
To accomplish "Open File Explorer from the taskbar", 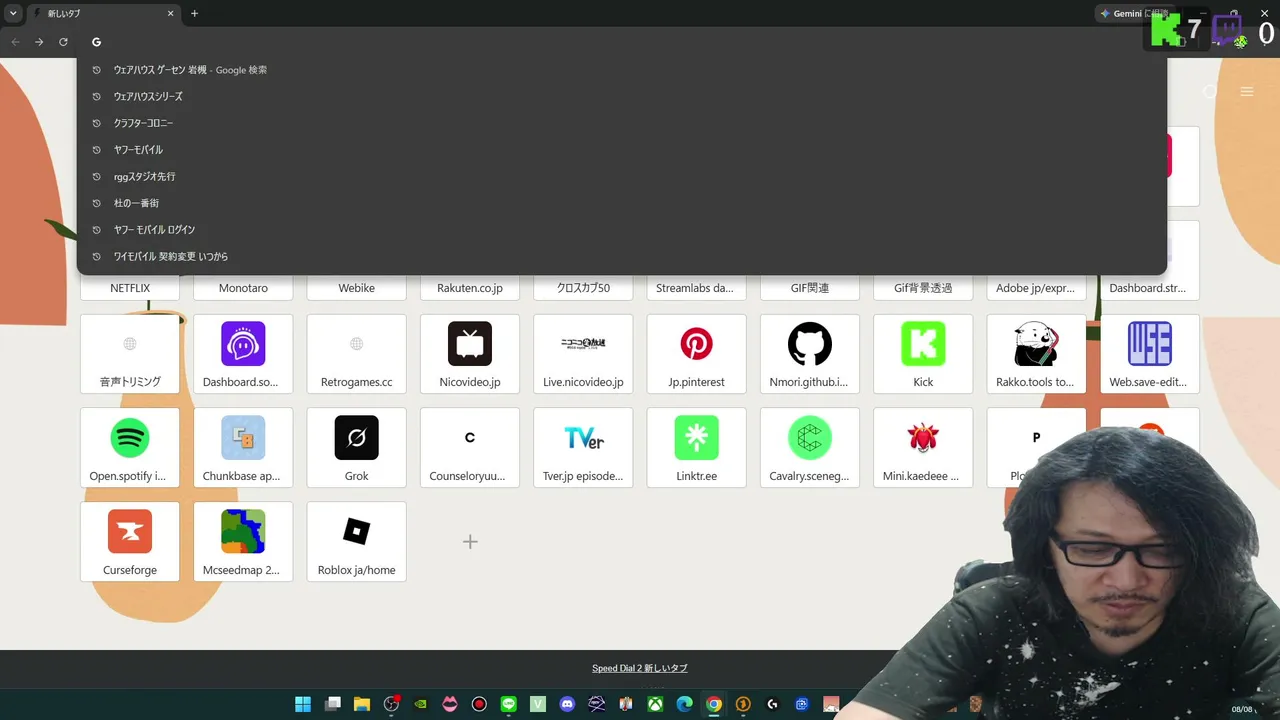I will 362,704.
